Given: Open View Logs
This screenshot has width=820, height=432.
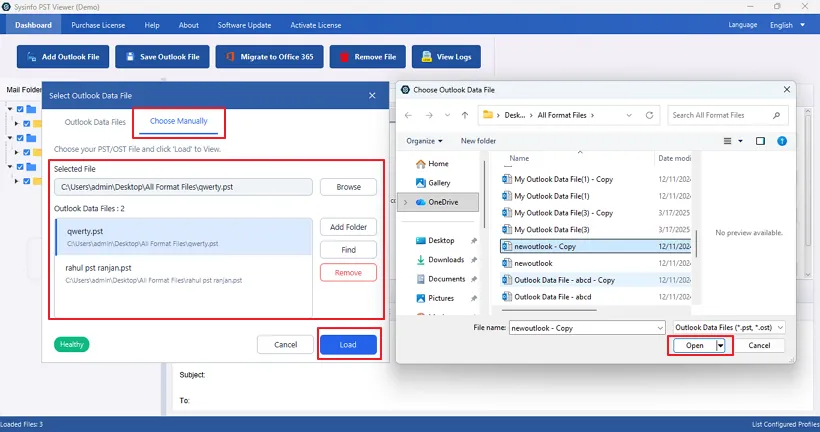Looking at the screenshot, I should click(x=446, y=56).
